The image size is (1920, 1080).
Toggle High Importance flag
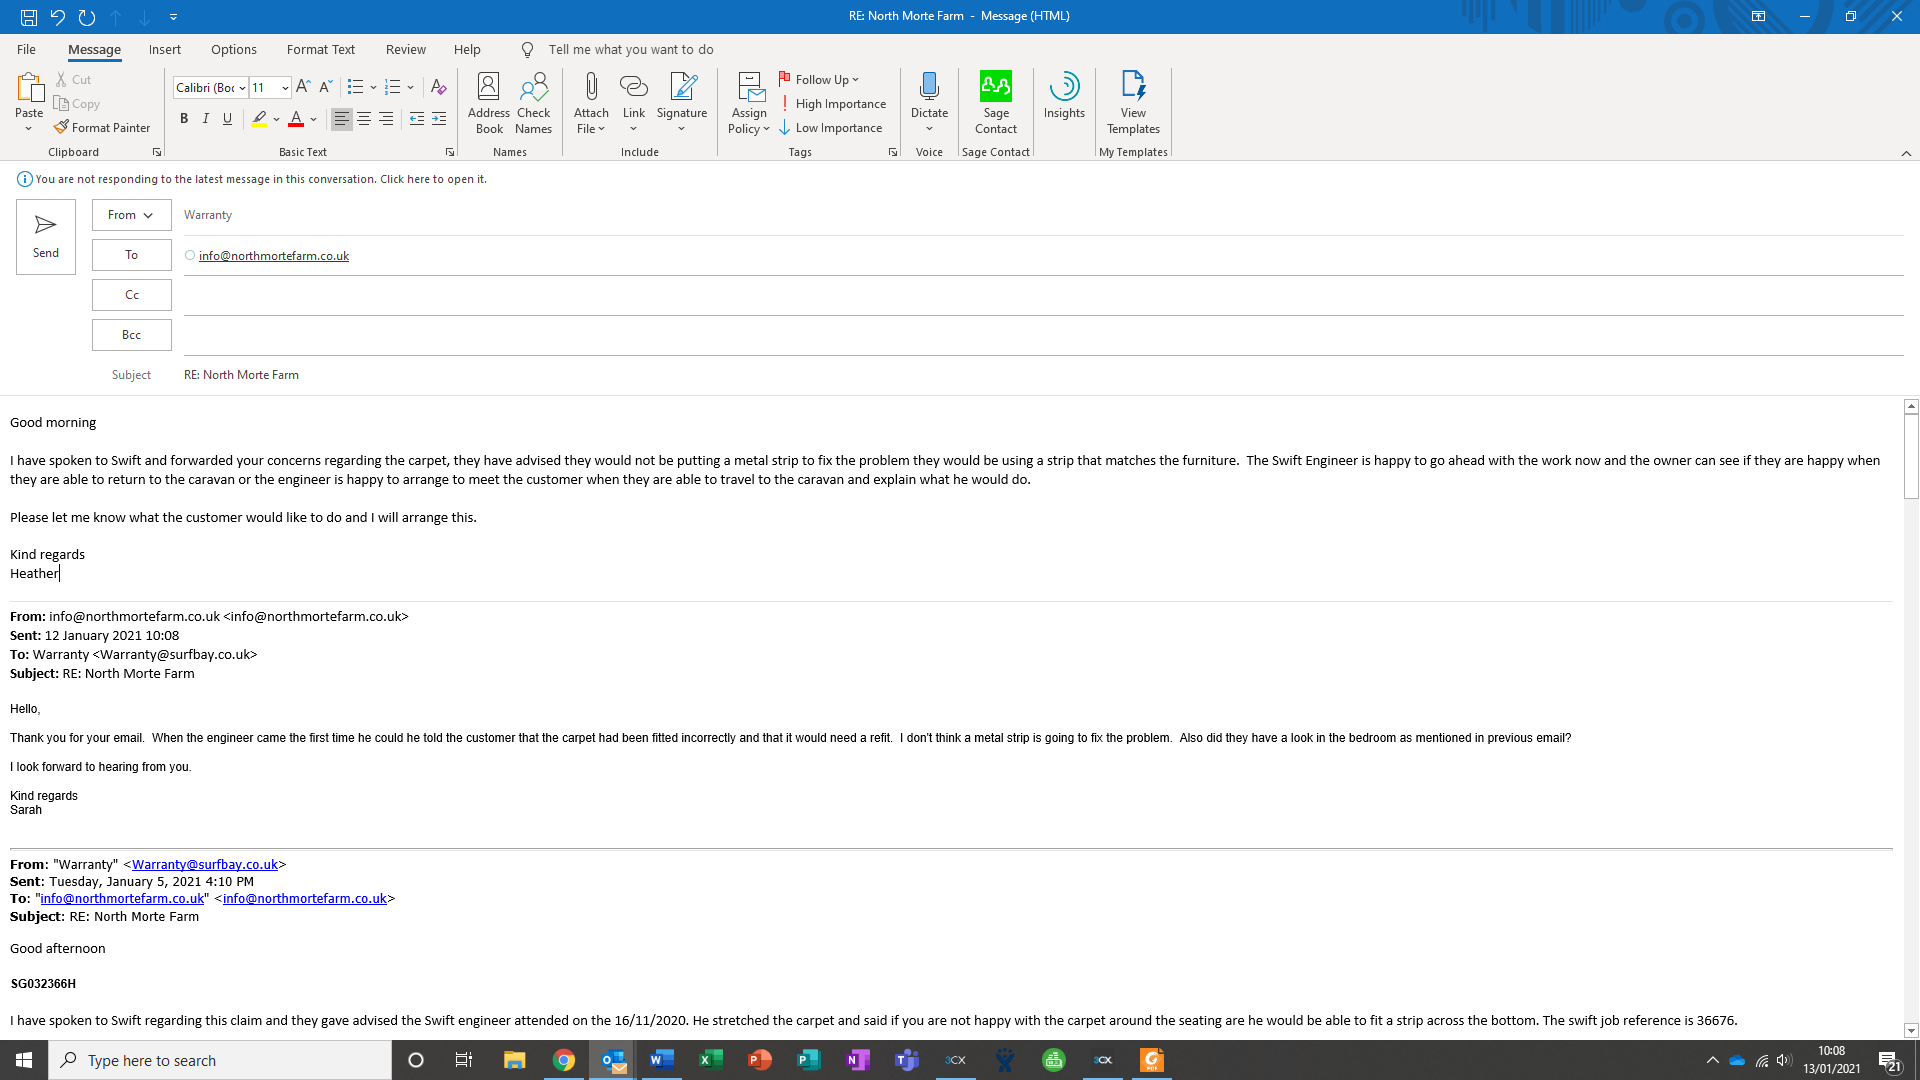coord(832,104)
